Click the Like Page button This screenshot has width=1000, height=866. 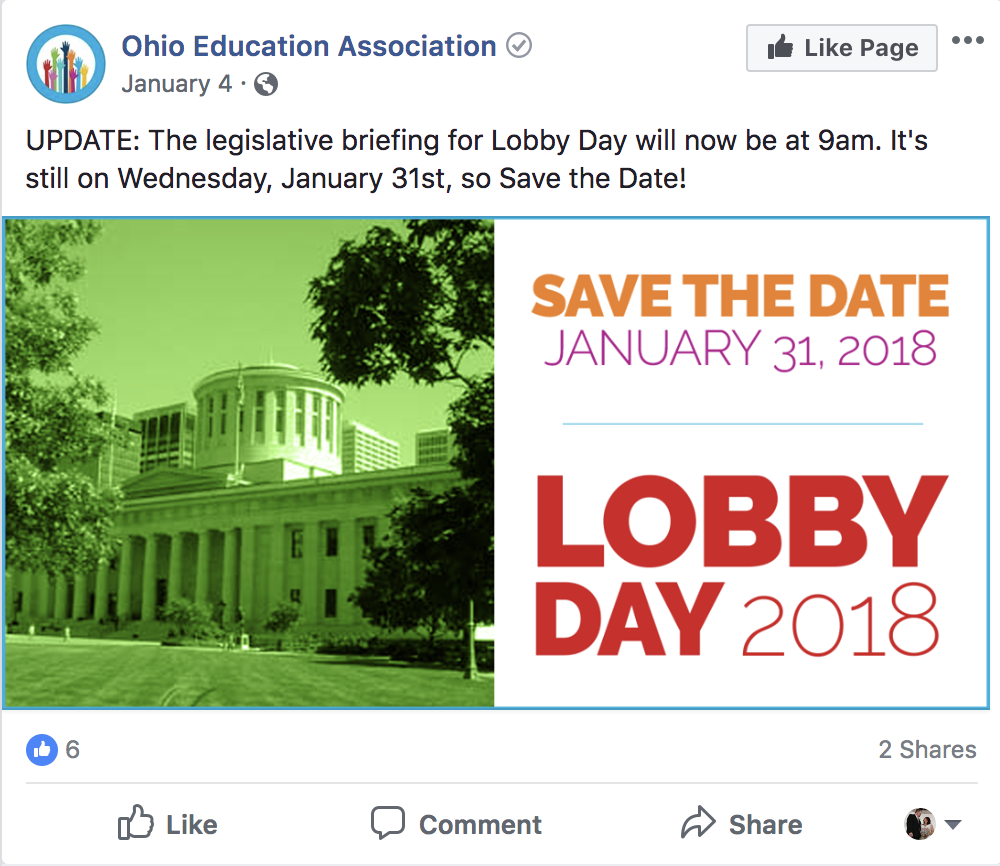pos(842,48)
